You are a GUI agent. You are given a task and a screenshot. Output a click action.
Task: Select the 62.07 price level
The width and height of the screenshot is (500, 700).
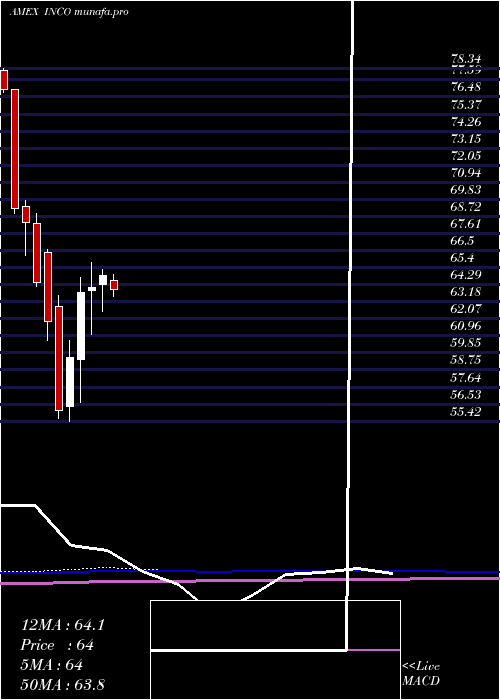pos(466,309)
